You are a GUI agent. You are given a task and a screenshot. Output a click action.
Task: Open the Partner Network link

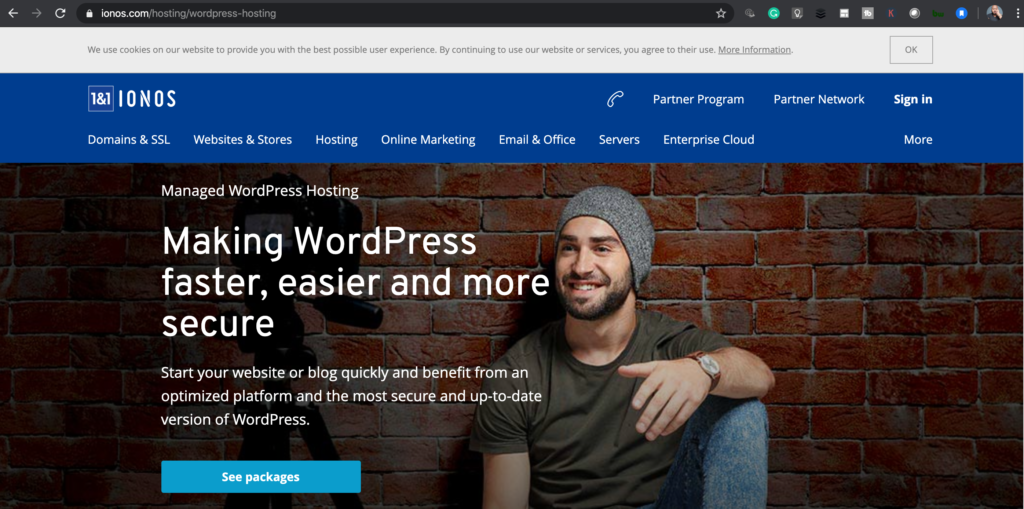point(819,99)
